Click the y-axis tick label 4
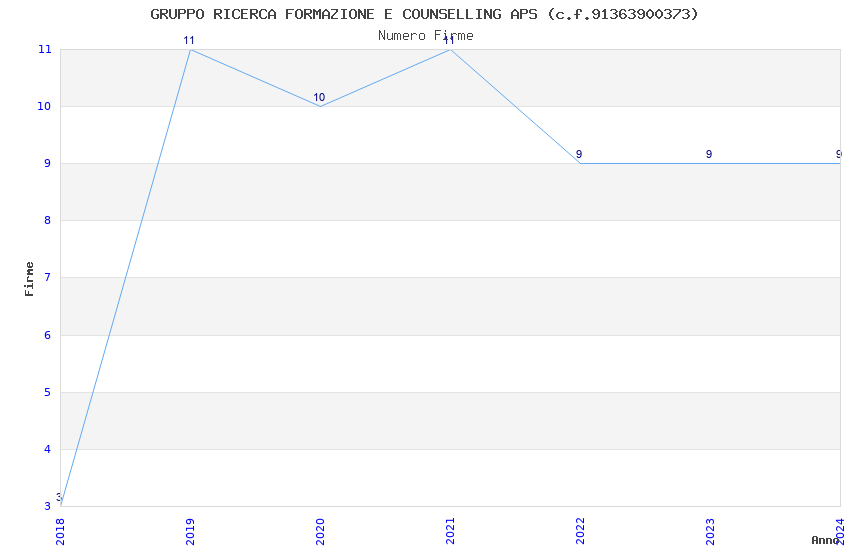 (48, 449)
